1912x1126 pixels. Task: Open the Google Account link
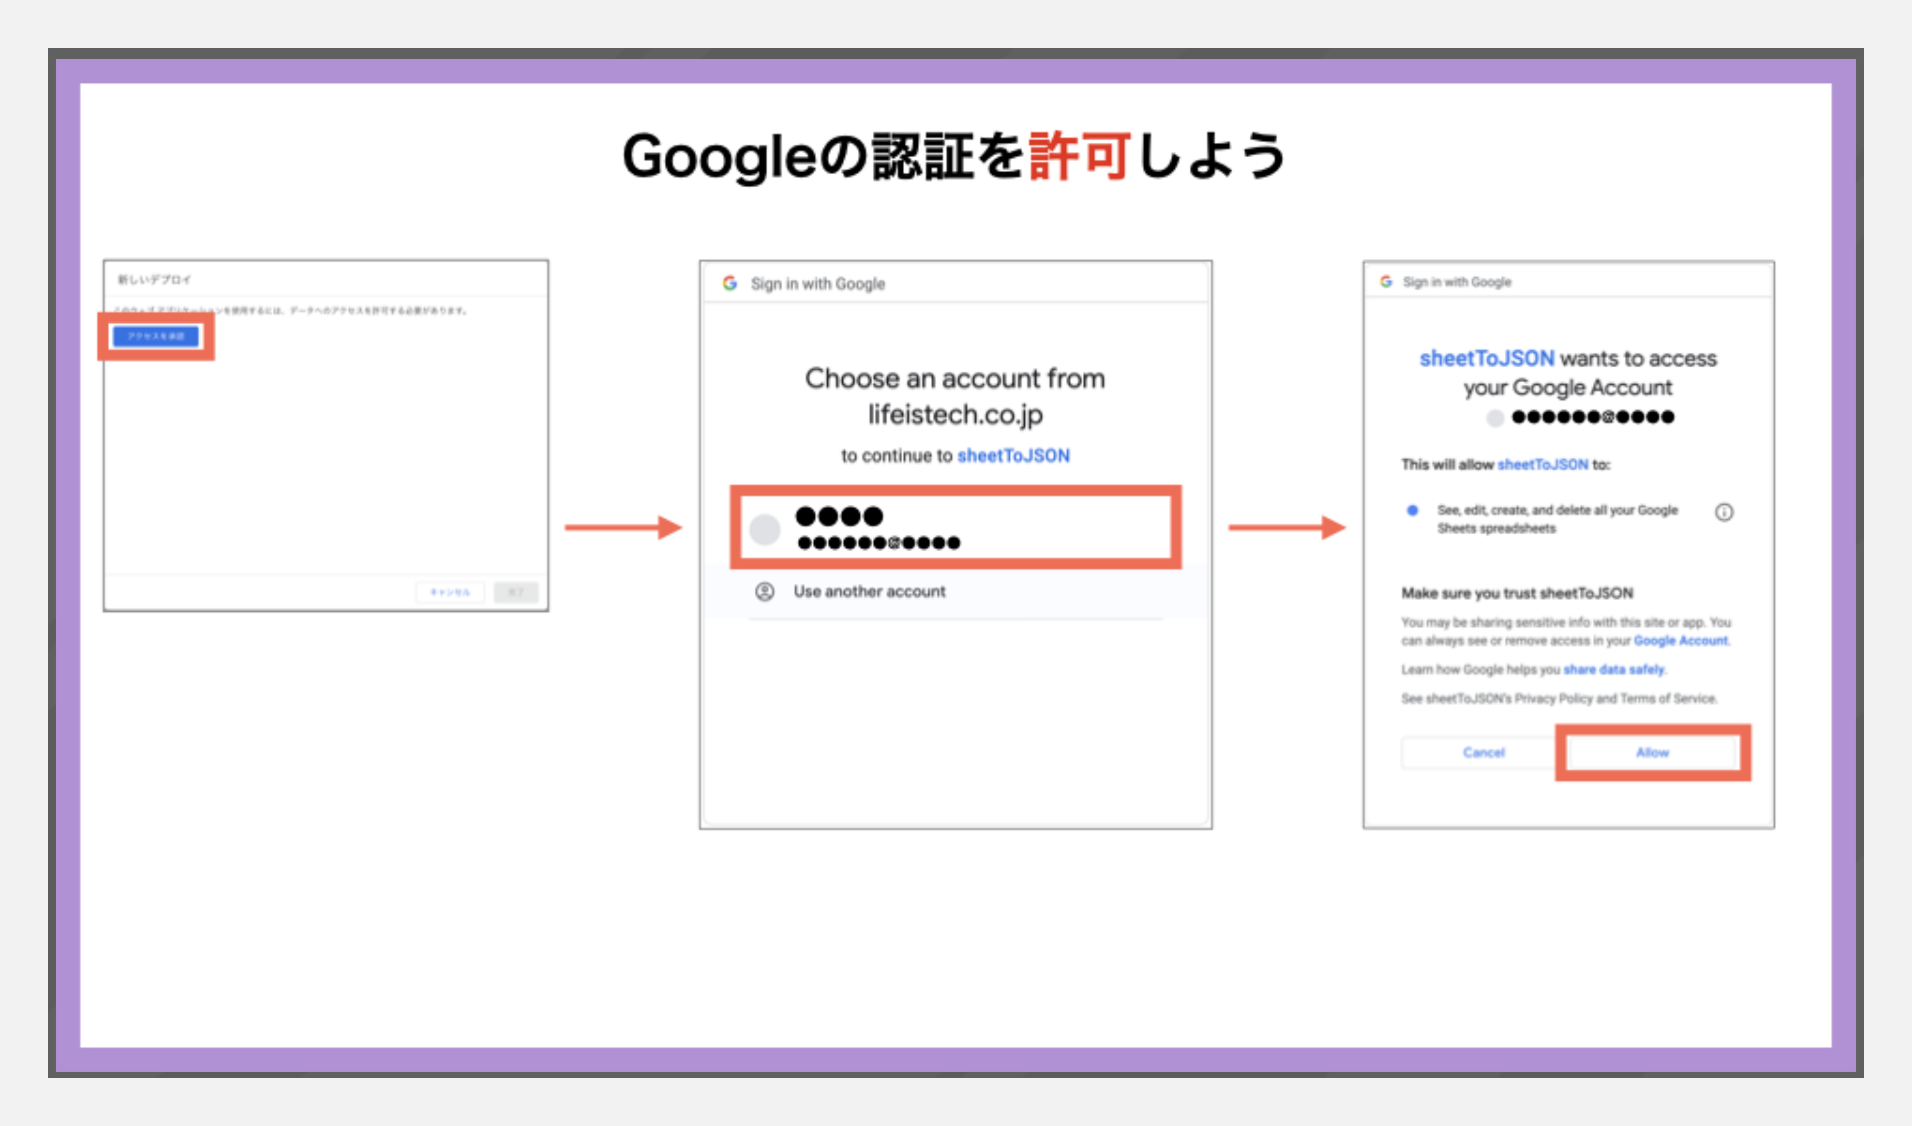(x=1680, y=640)
